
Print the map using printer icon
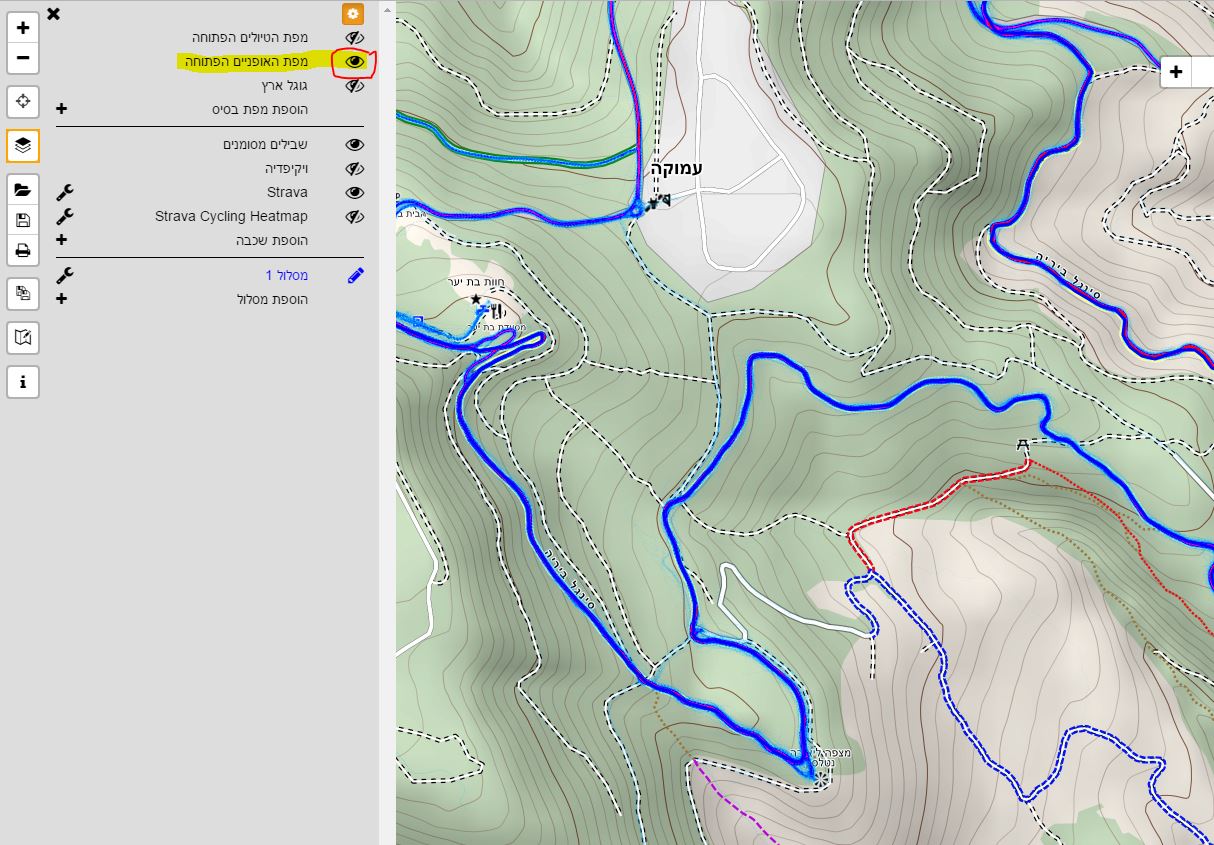tap(23, 250)
